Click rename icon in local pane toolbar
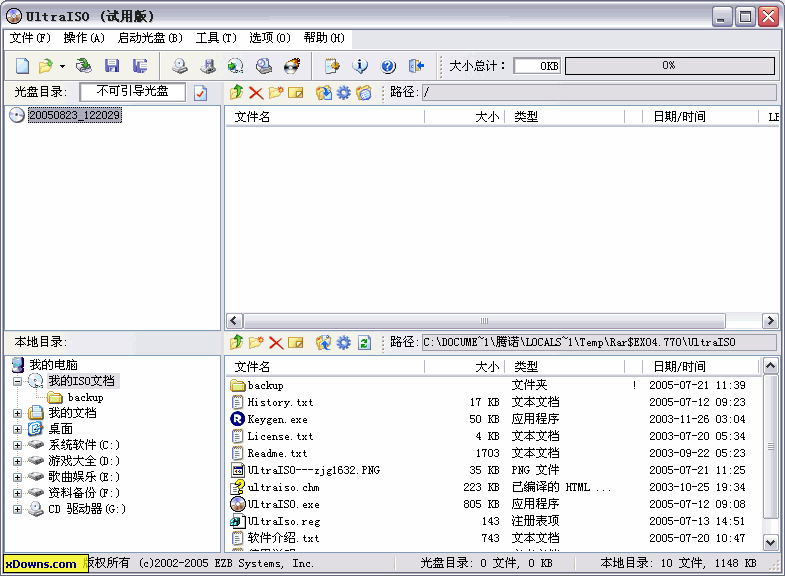The width and height of the screenshot is (785, 576). [x=296, y=343]
